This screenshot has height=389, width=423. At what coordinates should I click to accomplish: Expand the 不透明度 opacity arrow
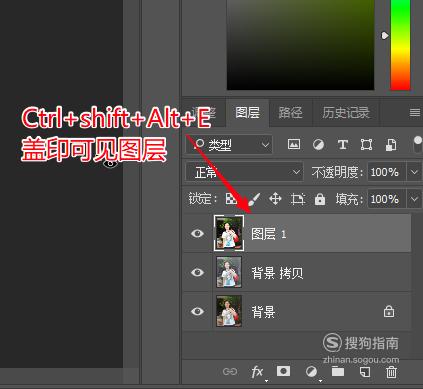pos(414,172)
